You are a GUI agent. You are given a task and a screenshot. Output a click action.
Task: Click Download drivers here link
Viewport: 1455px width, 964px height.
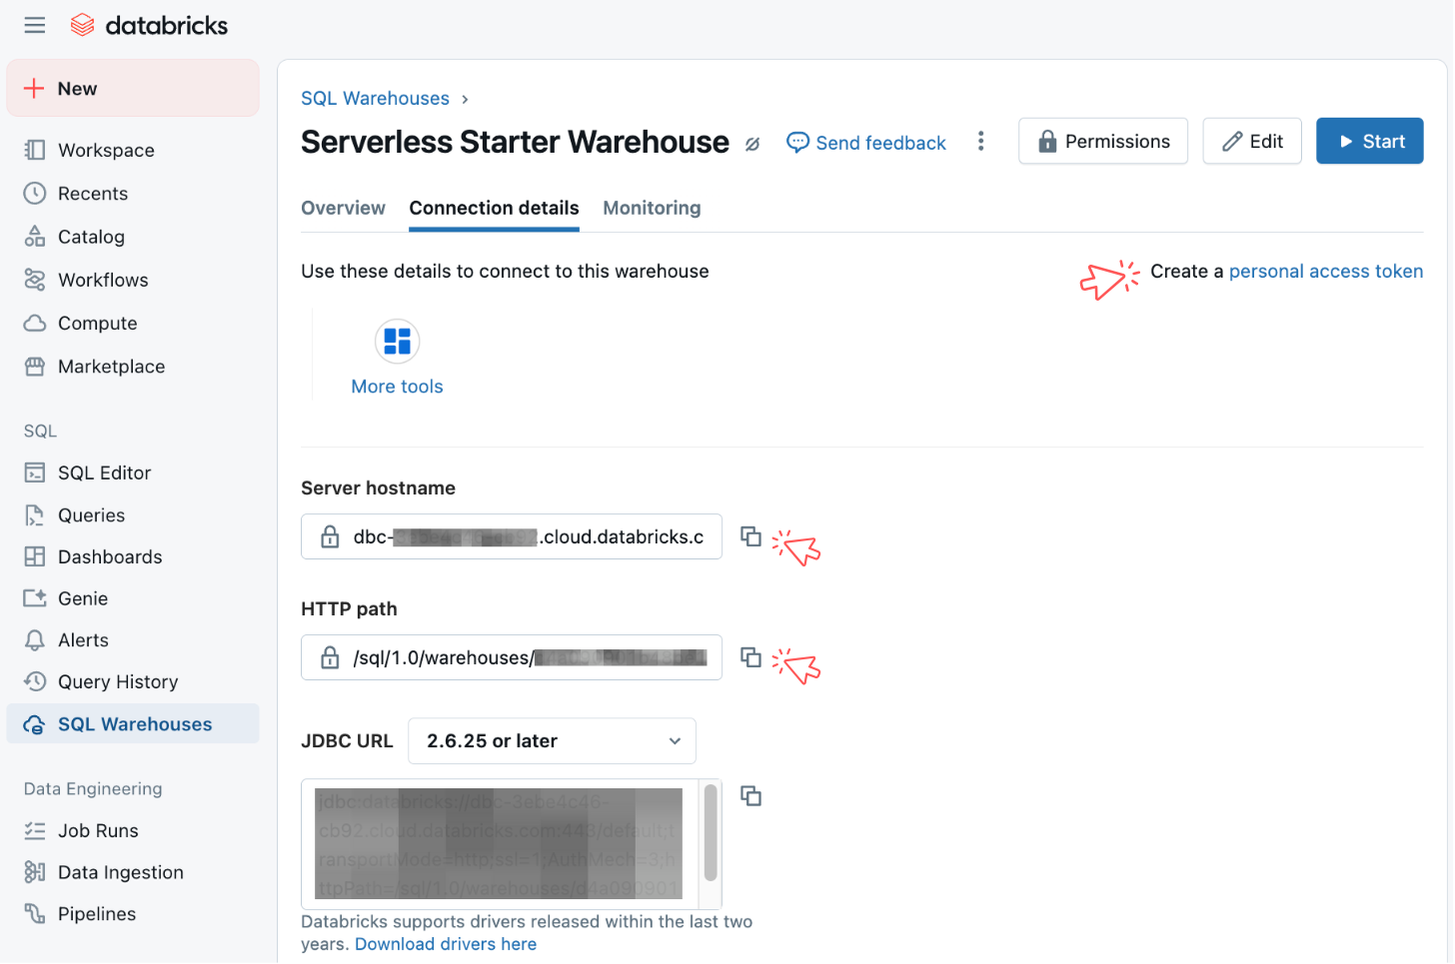click(446, 944)
